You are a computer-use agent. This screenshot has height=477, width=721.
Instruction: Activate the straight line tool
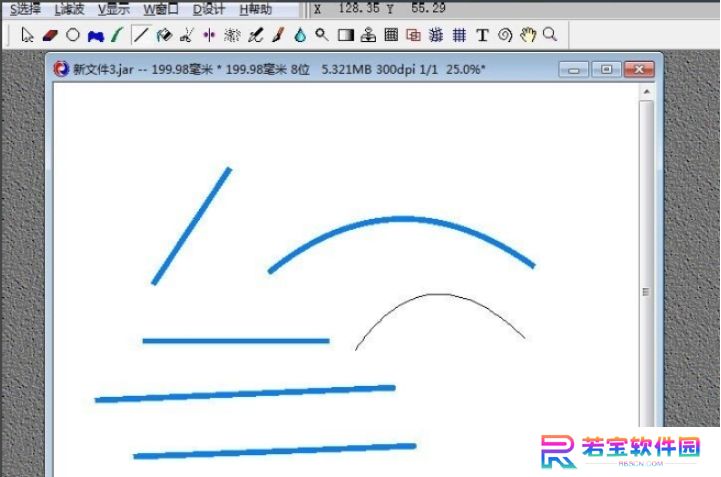point(141,35)
